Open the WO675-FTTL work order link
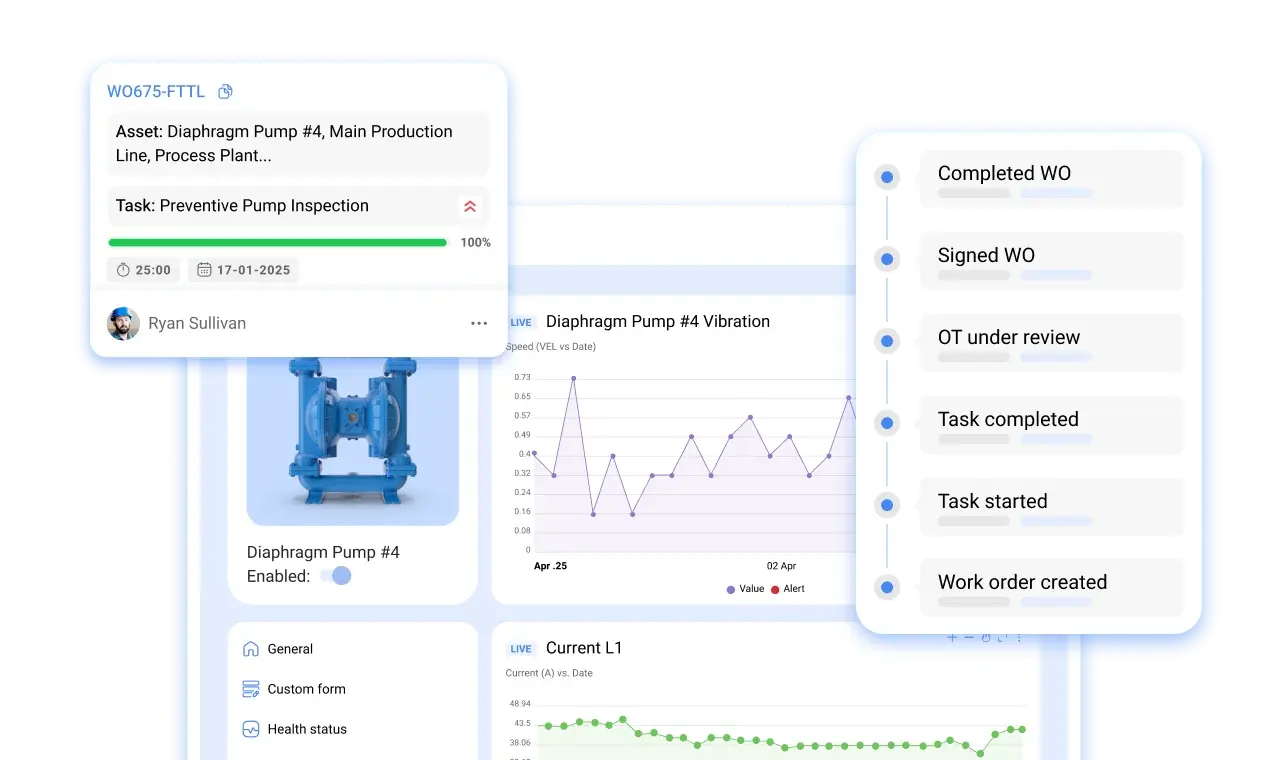The width and height of the screenshot is (1268, 760). tap(156, 92)
